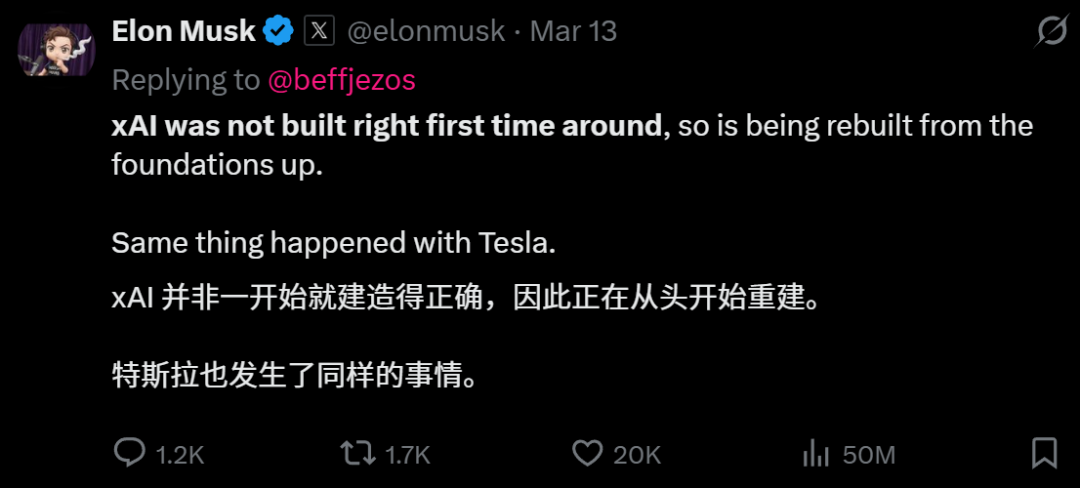Open the views bar chart icon
This screenshot has height=488, width=1080.
pos(816,454)
